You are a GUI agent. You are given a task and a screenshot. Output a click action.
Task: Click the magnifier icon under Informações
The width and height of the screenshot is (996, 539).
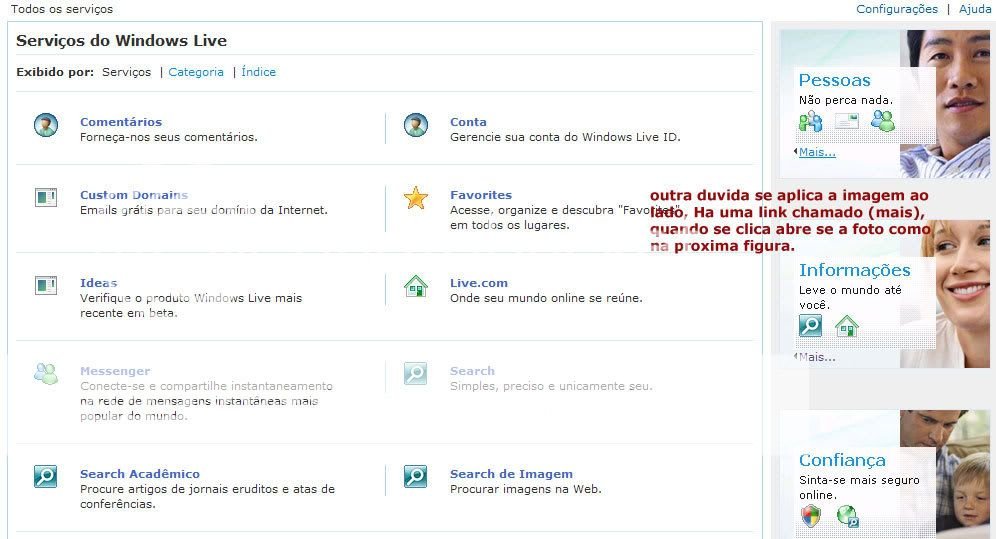point(810,326)
